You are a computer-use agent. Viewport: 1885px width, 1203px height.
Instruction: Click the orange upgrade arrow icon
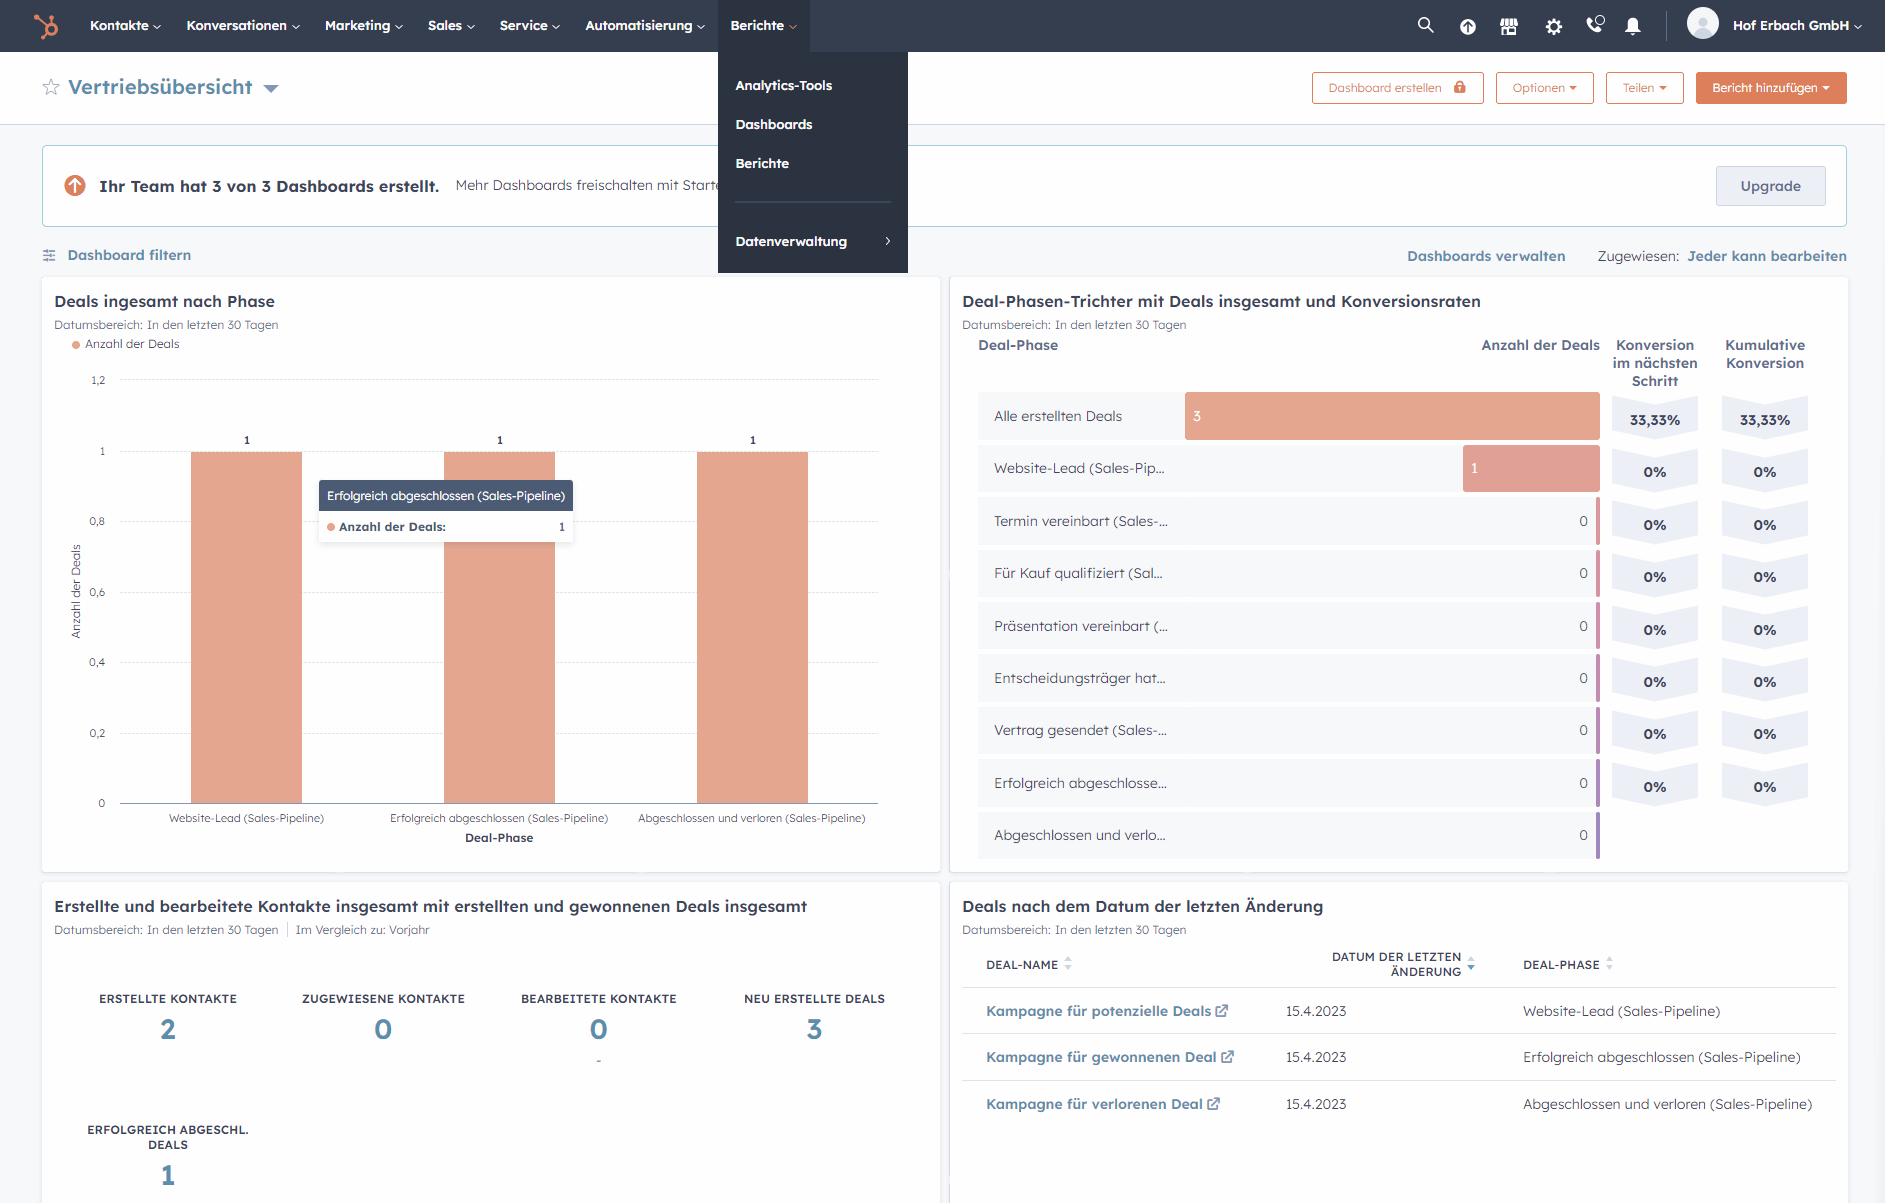(74, 185)
